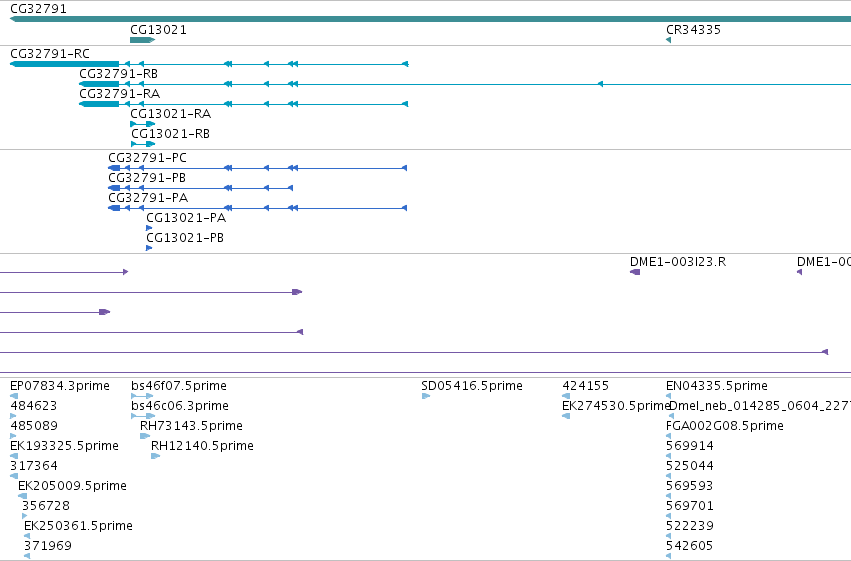Select the 317364 feature label
The height and width of the screenshot is (561, 851).
click(x=34, y=466)
